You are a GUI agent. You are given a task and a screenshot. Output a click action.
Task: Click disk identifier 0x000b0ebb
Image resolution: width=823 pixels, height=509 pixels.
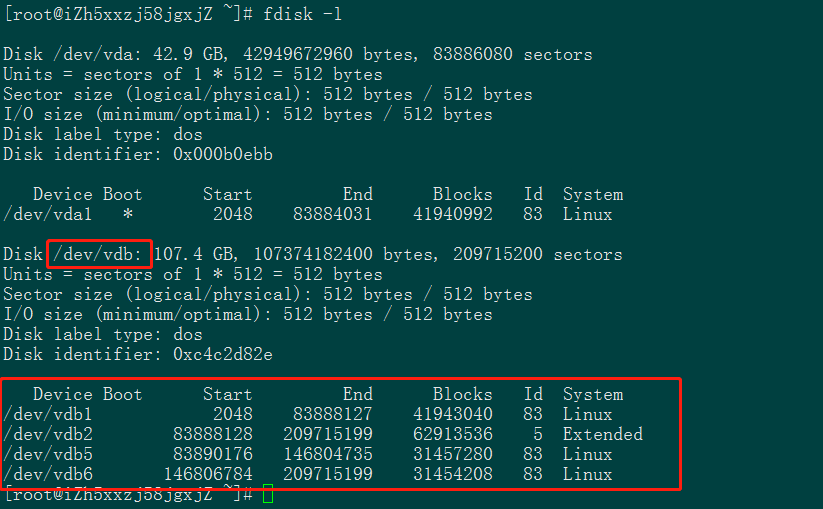(222, 154)
